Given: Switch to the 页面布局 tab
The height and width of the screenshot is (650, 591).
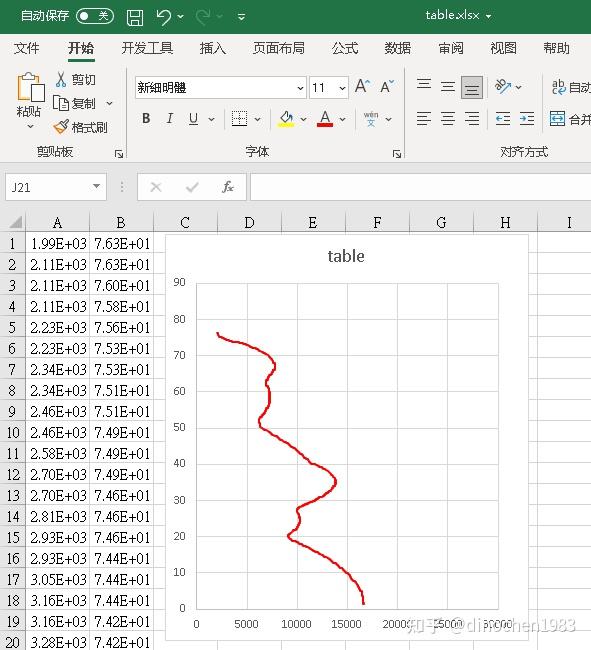Looking at the screenshot, I should tap(279, 48).
